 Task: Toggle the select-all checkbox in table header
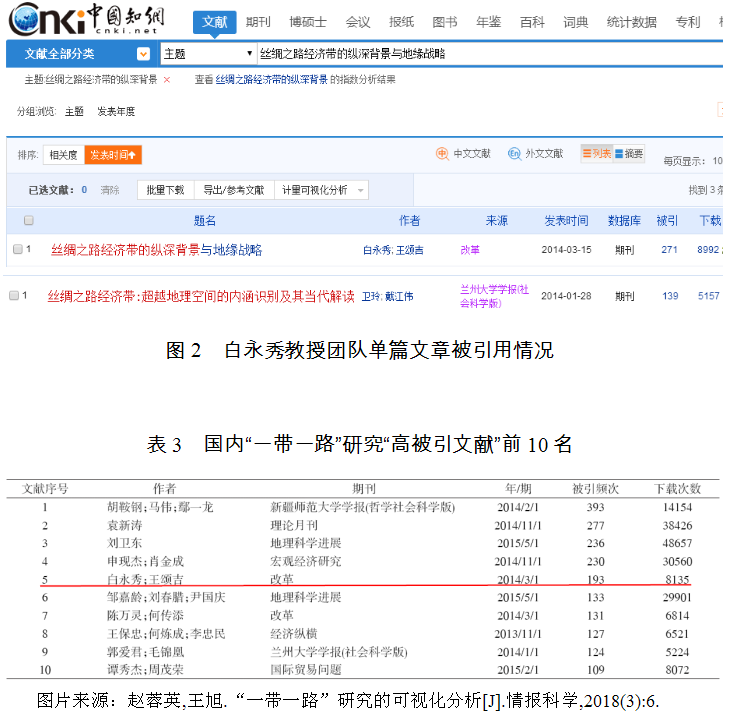29,220
